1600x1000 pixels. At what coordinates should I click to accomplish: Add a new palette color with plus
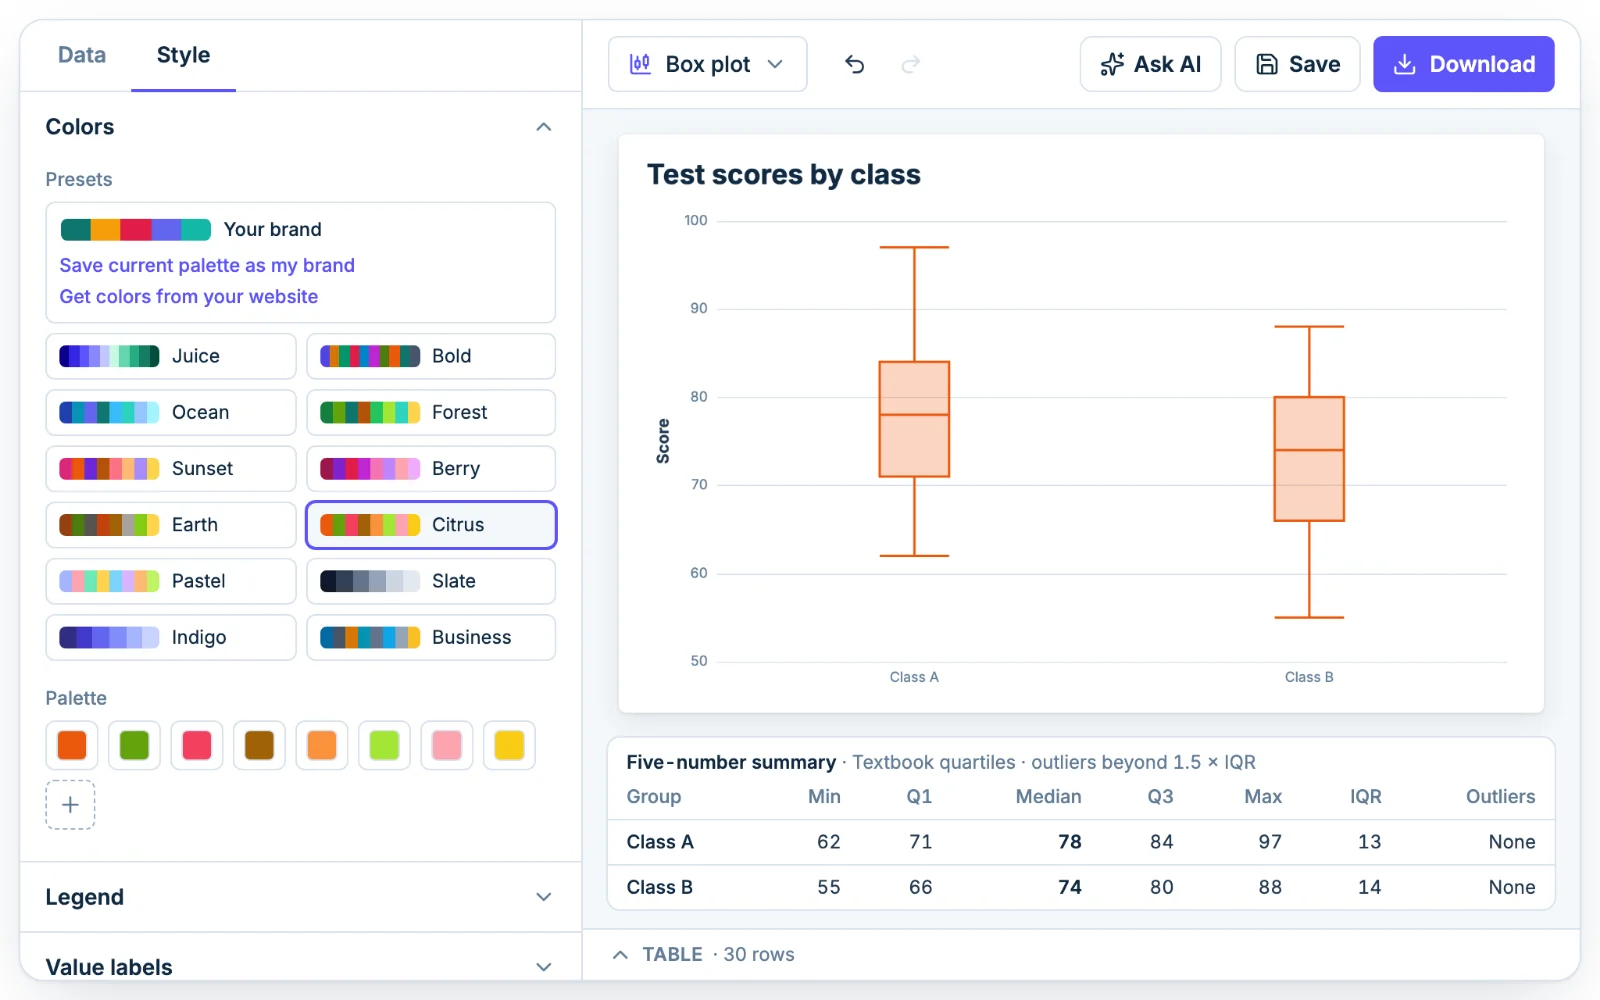[x=70, y=805]
